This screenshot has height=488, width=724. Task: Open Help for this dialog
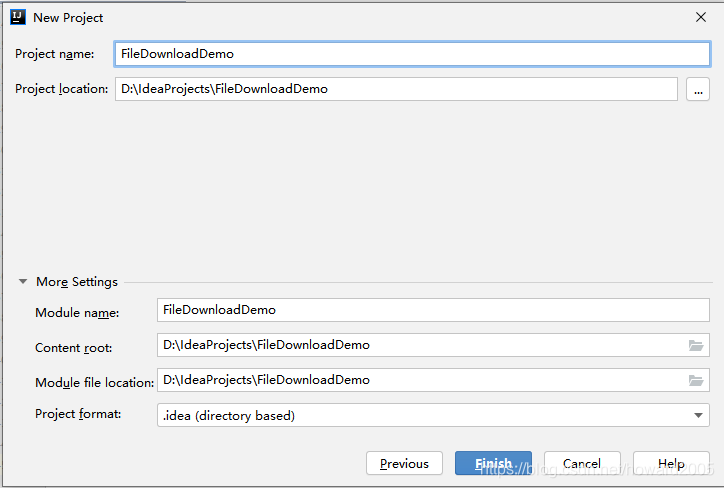coord(671,463)
